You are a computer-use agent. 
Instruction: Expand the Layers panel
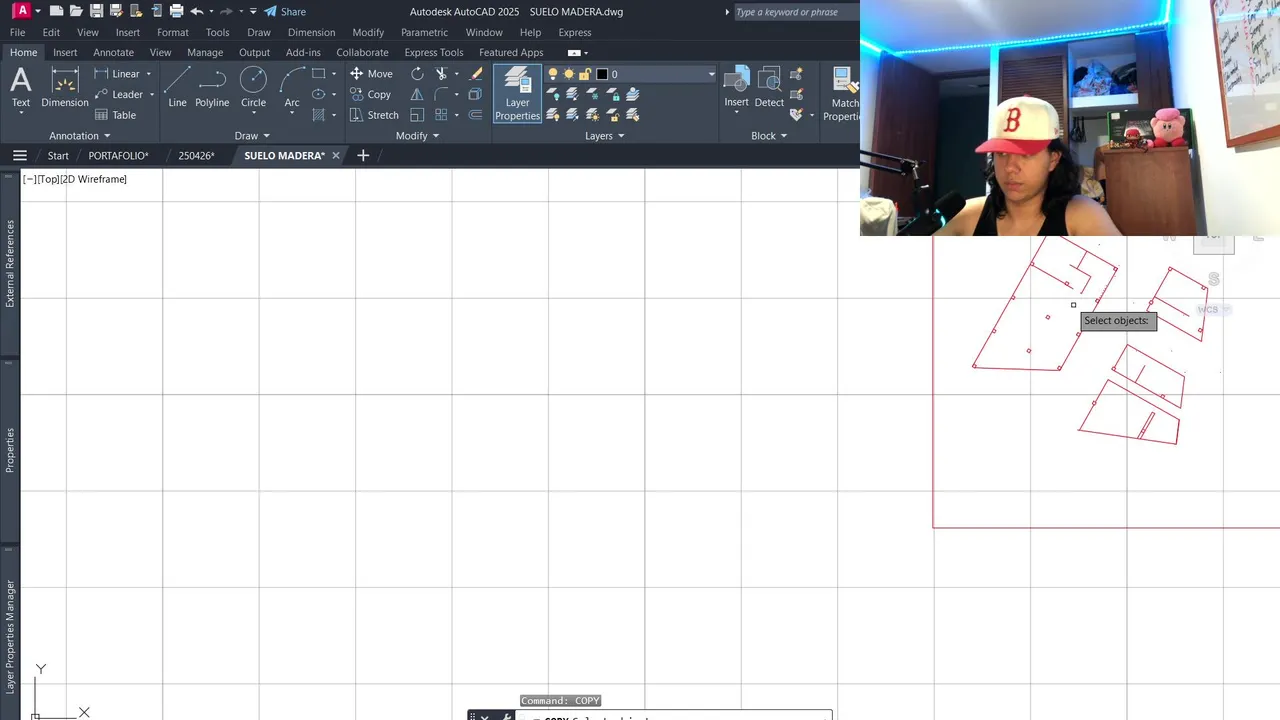(x=605, y=136)
